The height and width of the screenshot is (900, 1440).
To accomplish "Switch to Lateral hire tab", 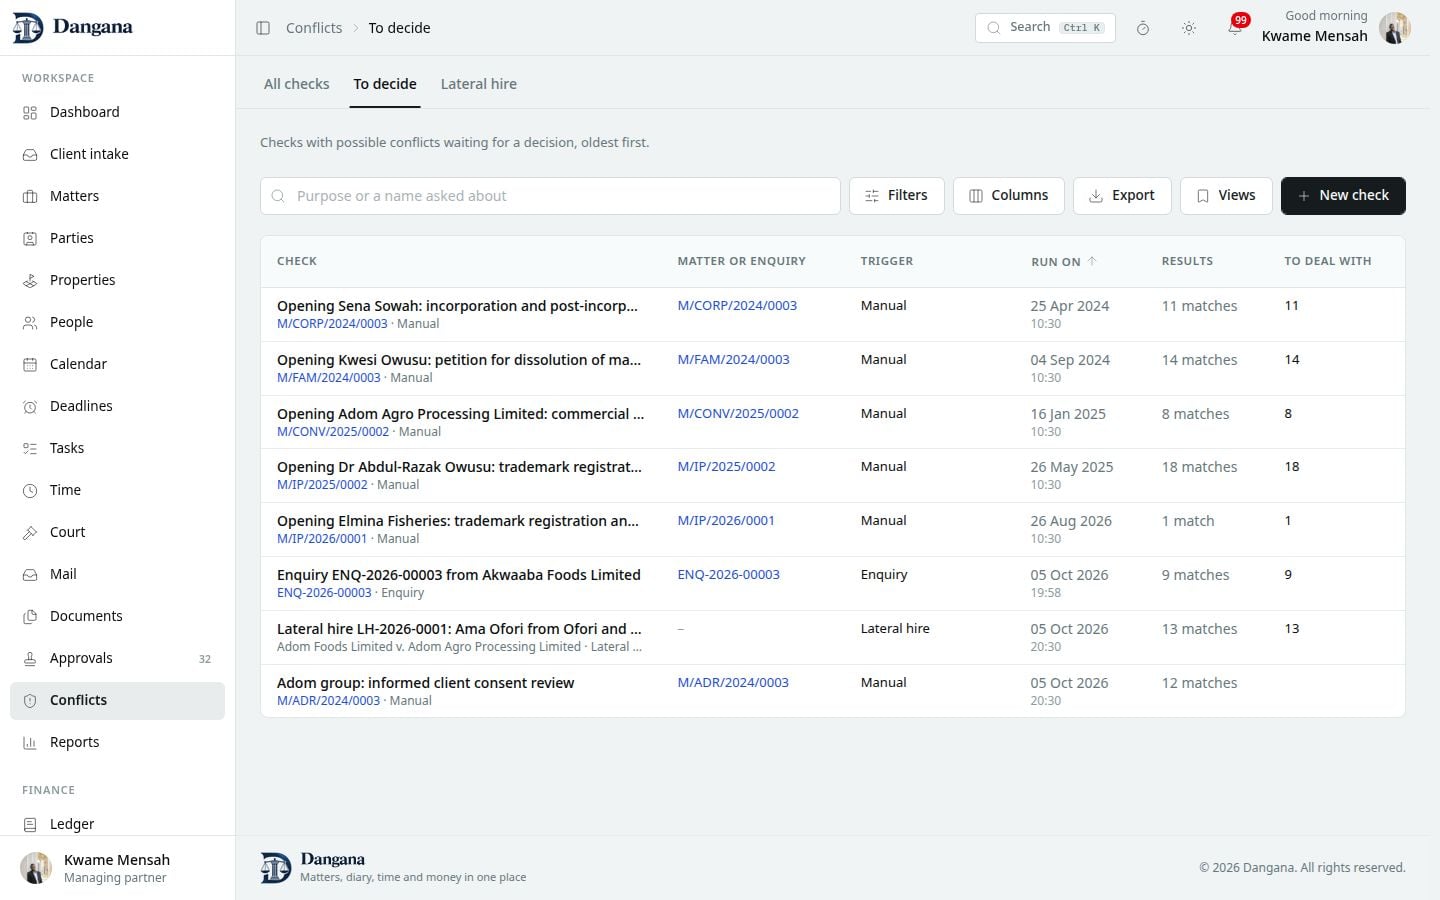I will [479, 84].
